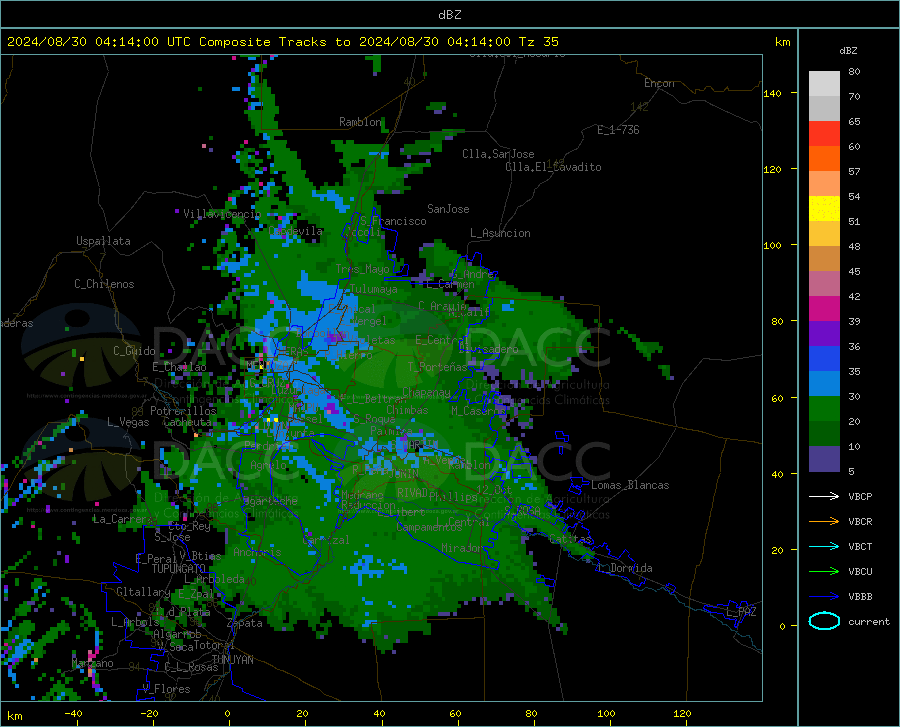Click the Villavicencio place label

pyautogui.click(x=222, y=214)
